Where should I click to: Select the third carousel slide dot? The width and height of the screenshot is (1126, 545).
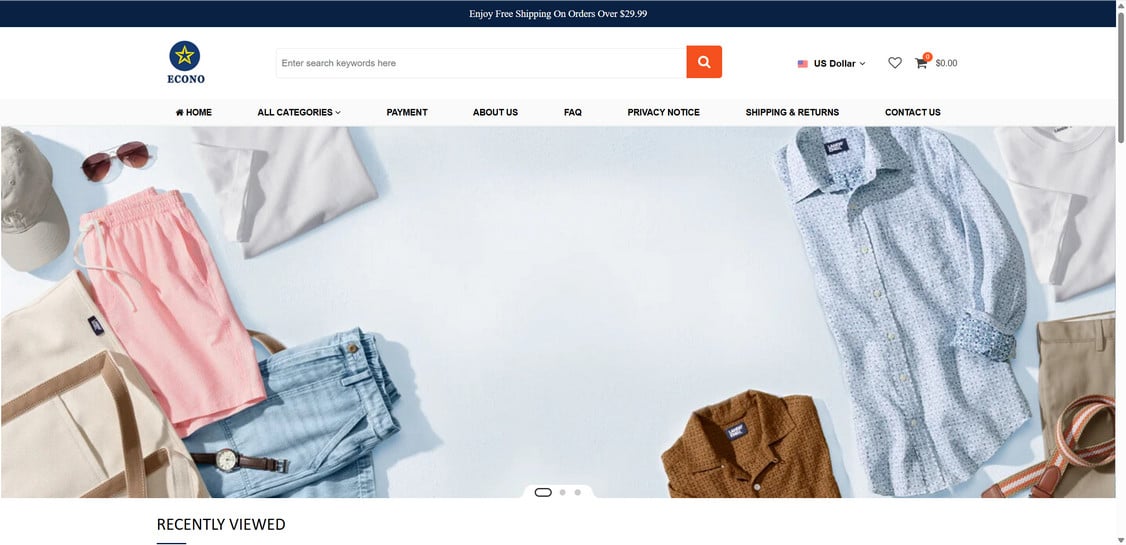pos(577,492)
